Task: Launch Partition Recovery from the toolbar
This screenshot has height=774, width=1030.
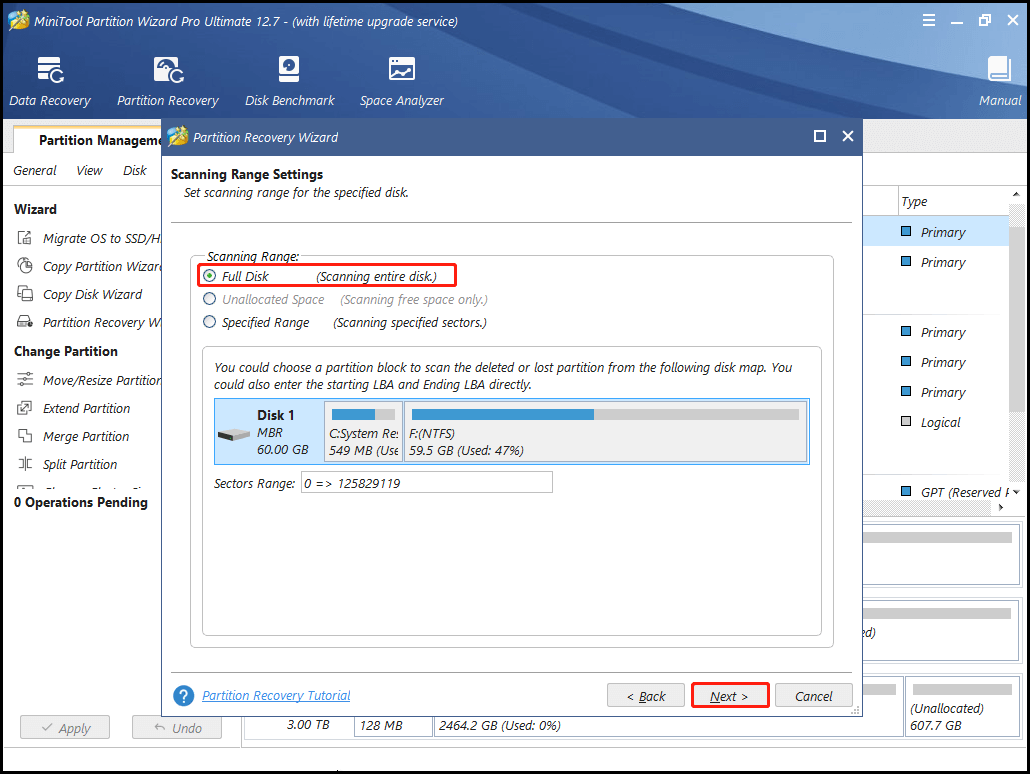Action: point(168,80)
